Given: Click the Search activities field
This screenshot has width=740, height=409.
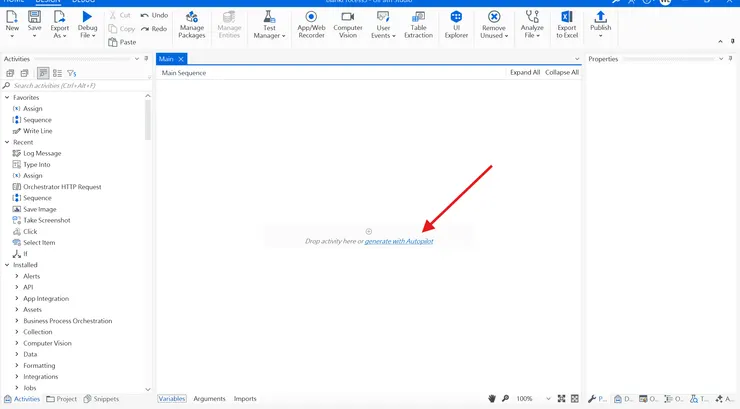Looking at the screenshot, I should [76, 85].
